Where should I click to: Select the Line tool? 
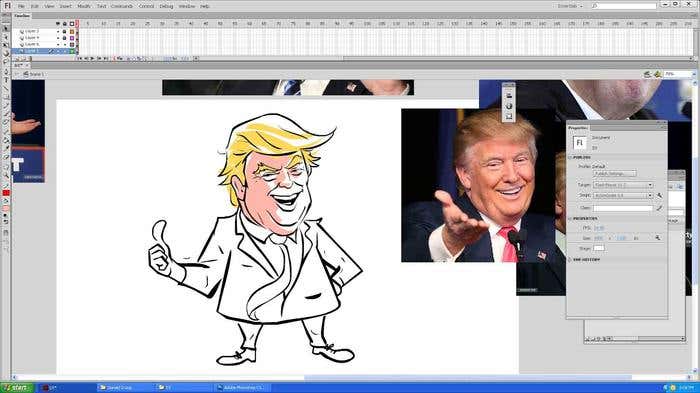6,88
